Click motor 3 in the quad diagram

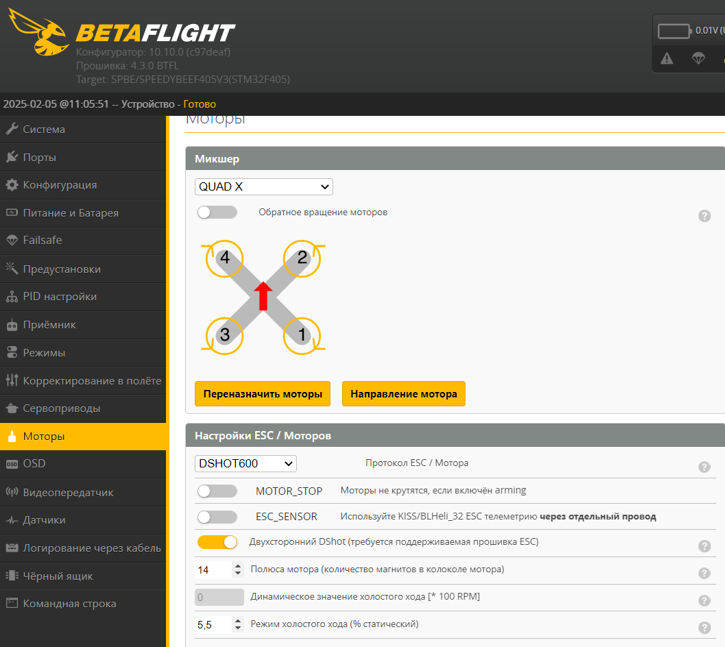pos(224,335)
